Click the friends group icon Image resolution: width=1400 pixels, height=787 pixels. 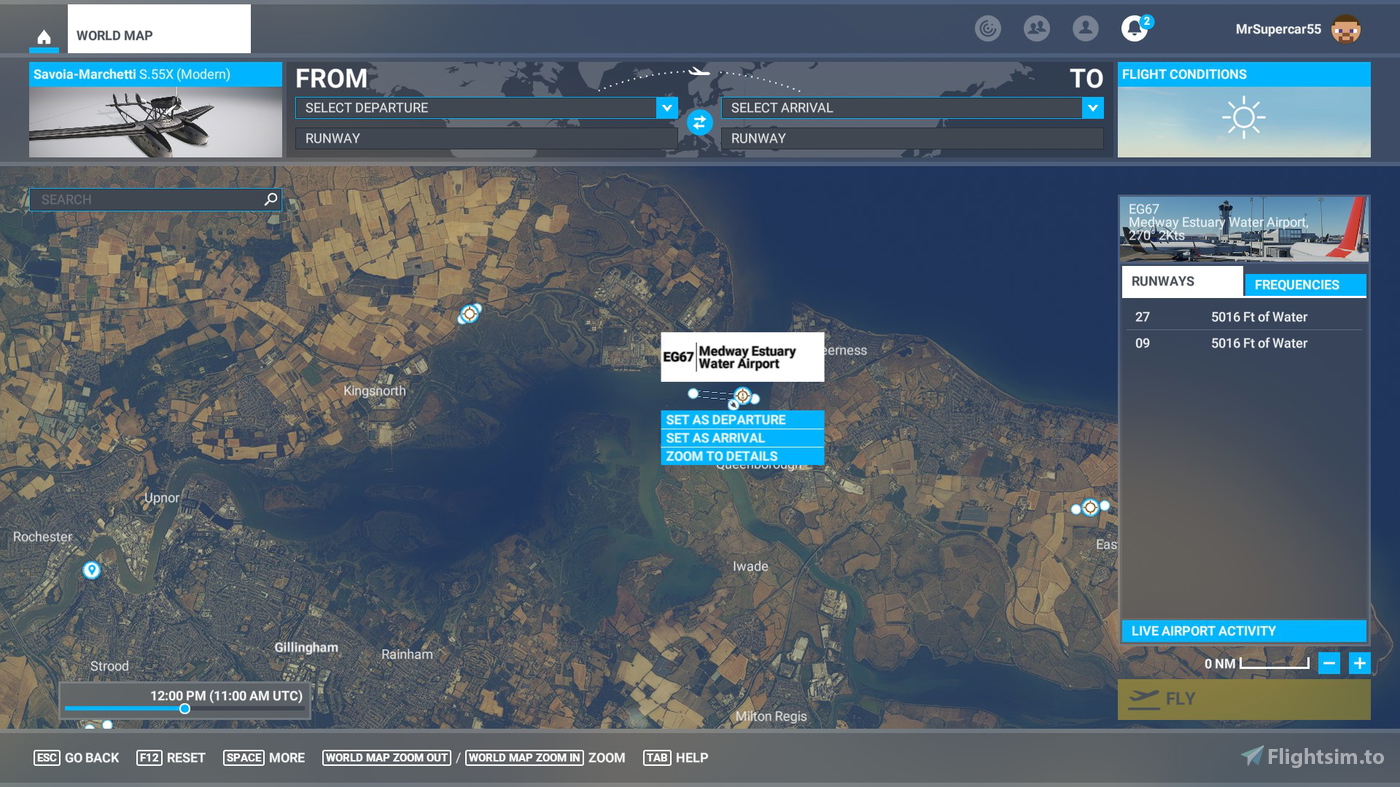pos(1036,29)
